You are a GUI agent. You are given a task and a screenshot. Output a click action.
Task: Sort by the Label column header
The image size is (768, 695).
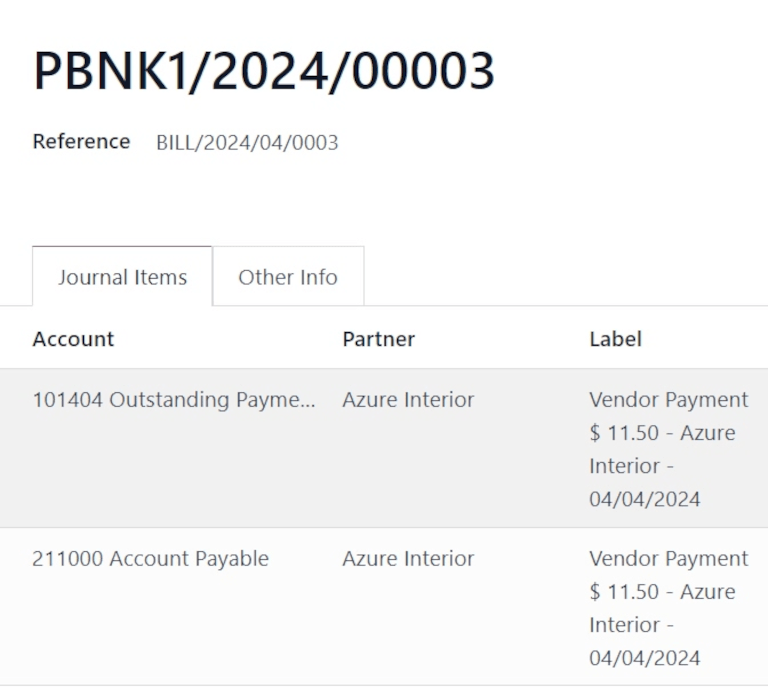click(615, 339)
